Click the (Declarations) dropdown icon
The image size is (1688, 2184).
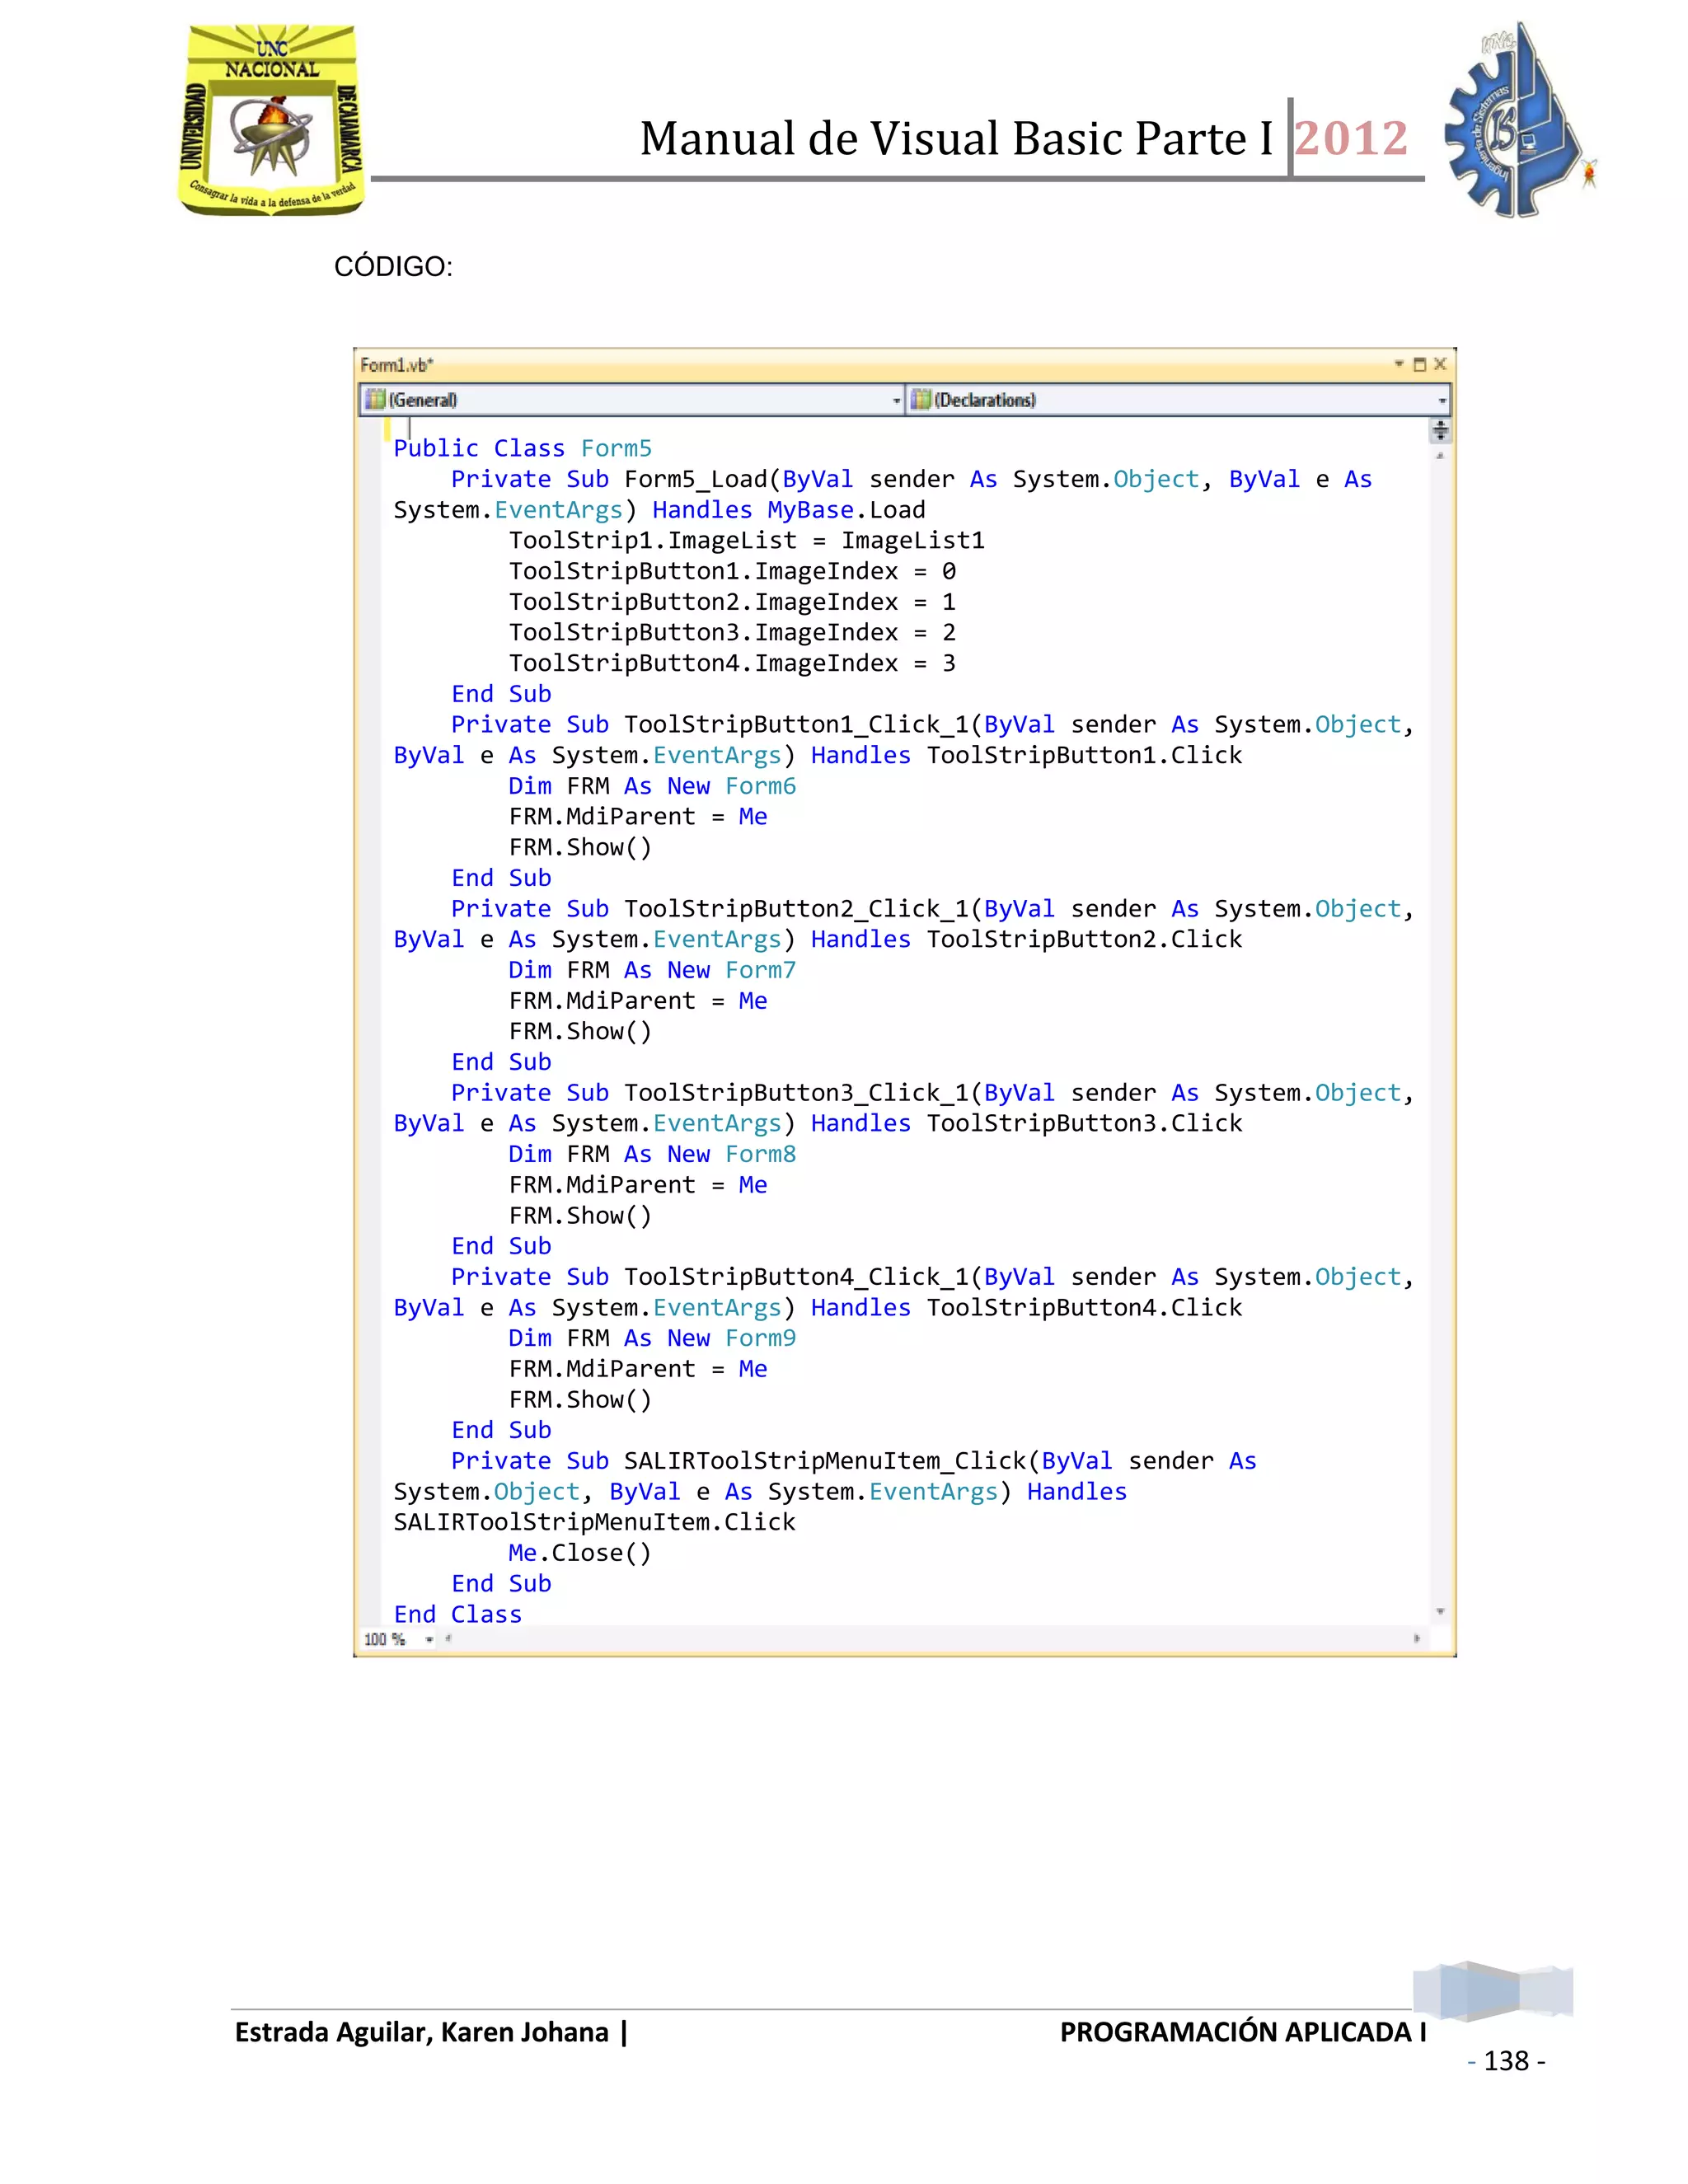[921, 400]
